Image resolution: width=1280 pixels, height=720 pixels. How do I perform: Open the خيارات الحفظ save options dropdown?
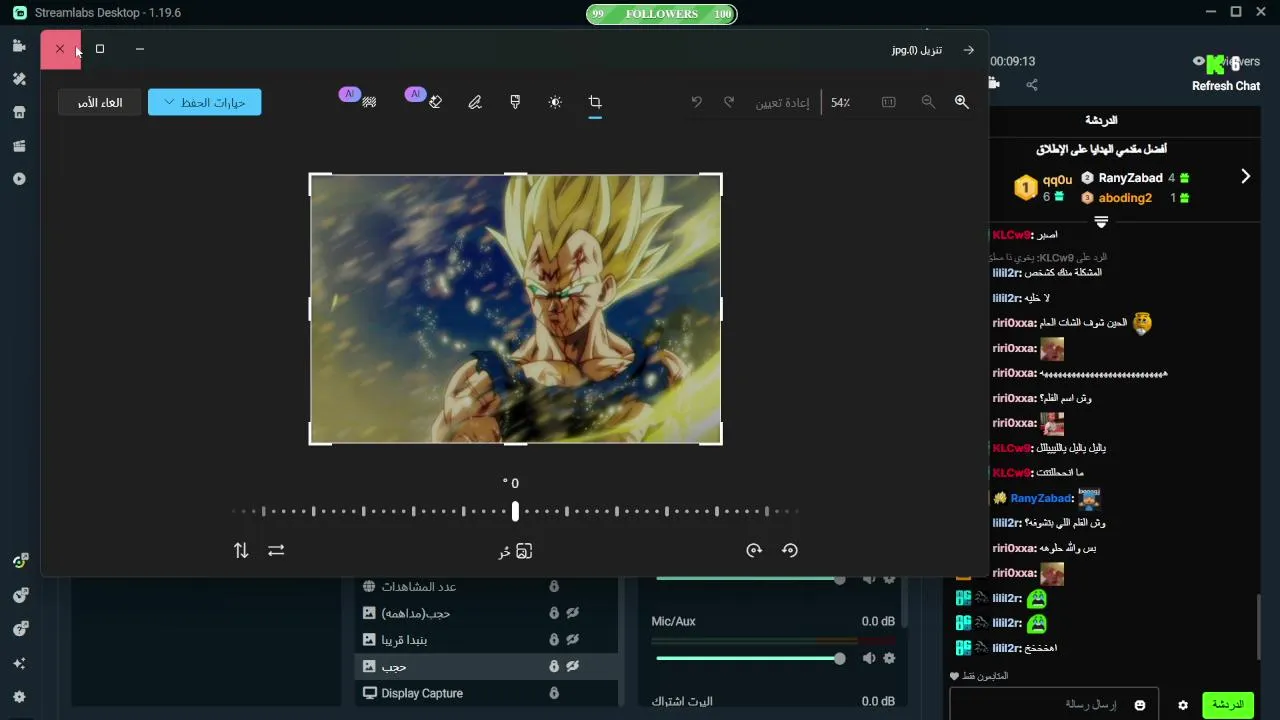pos(205,102)
